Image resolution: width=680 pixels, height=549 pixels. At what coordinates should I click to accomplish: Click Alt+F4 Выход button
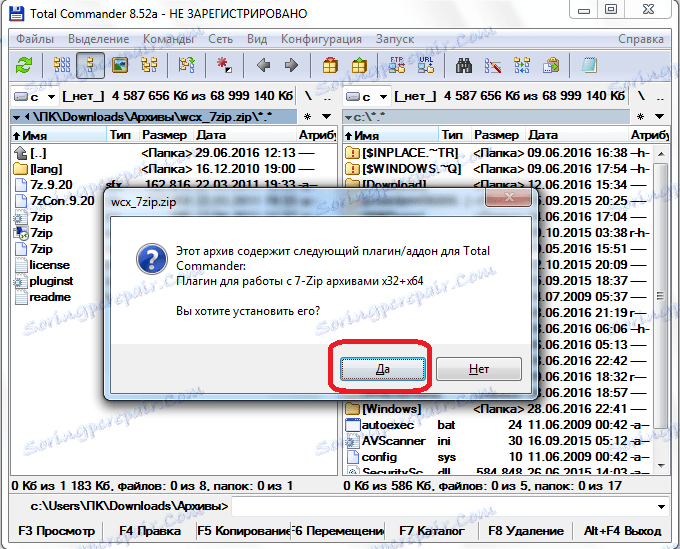(622, 531)
